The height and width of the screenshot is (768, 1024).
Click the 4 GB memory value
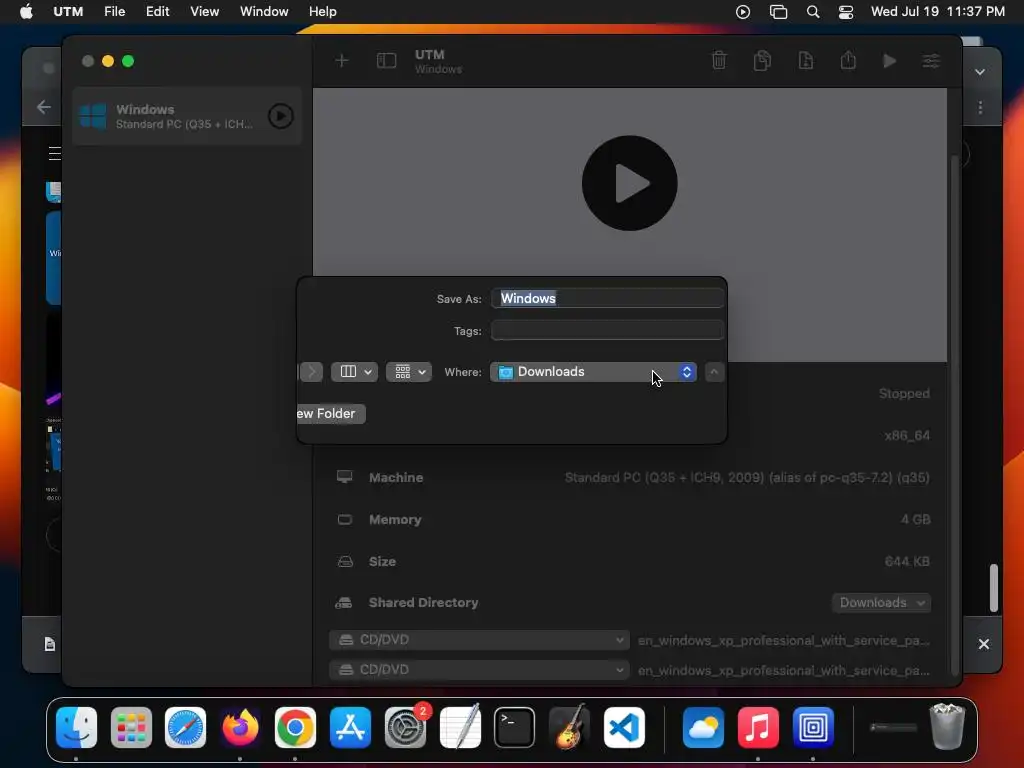tap(916, 519)
